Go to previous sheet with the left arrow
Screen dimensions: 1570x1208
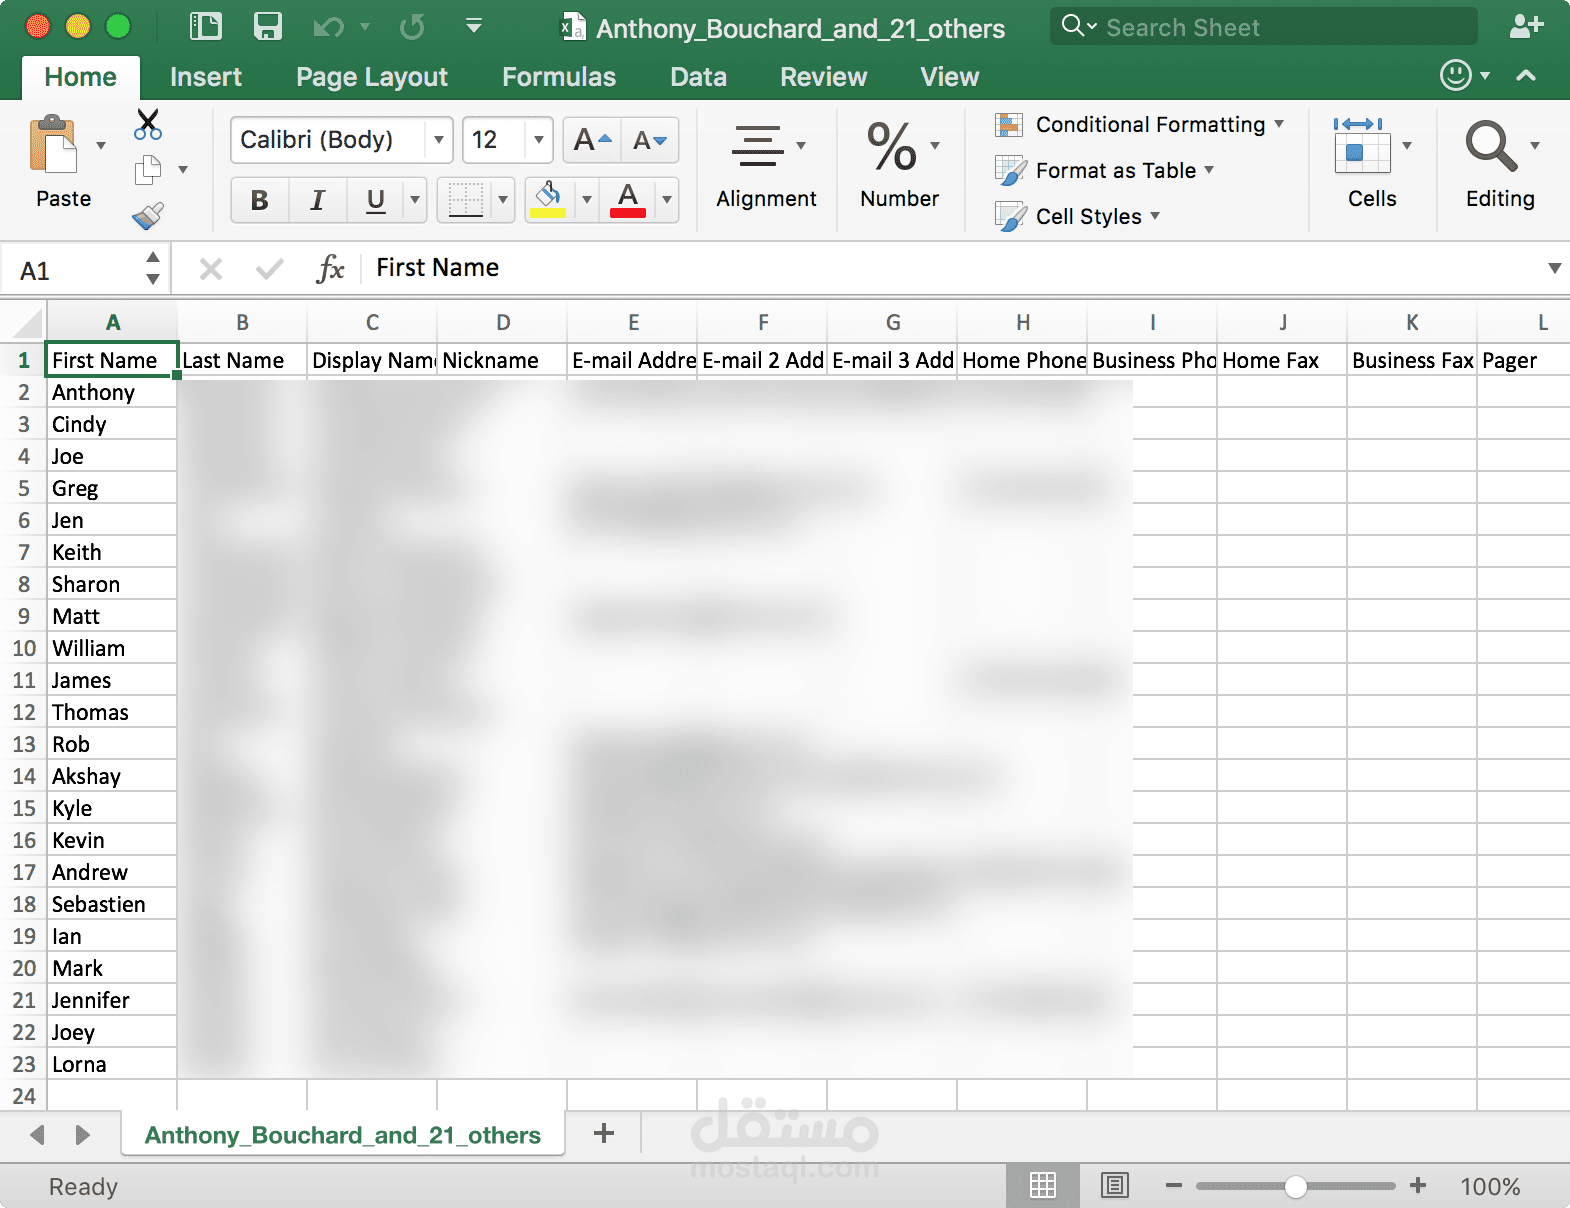click(38, 1135)
